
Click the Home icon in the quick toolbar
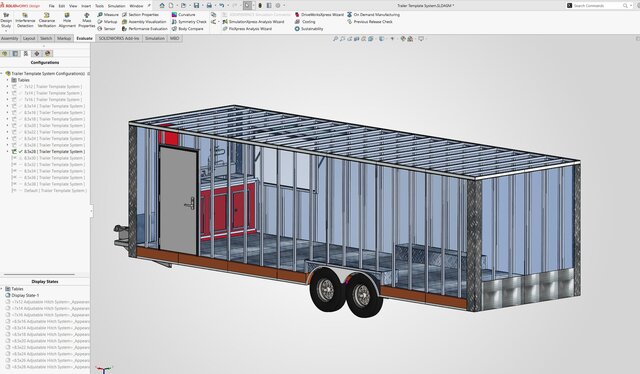(162, 6)
